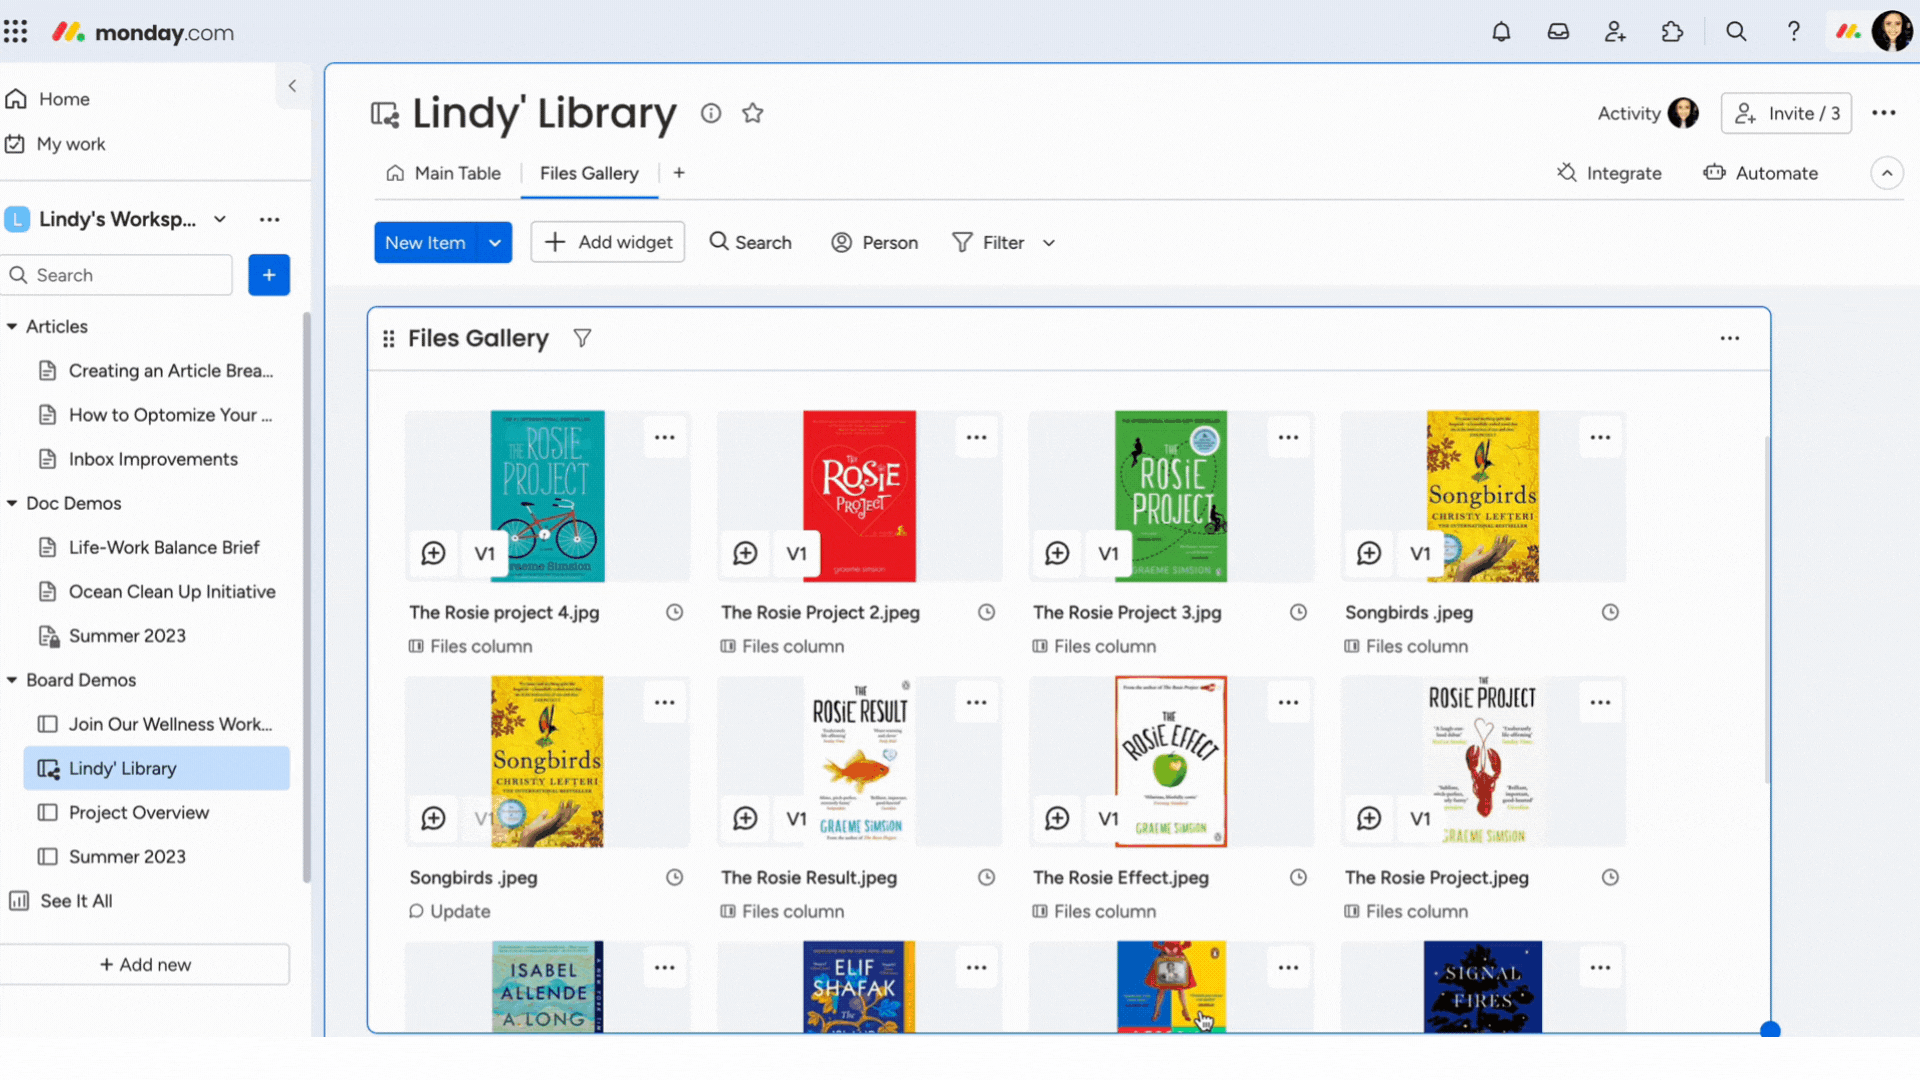1920x1080 pixels.
Task: Click the board info icon
Action: 711,113
